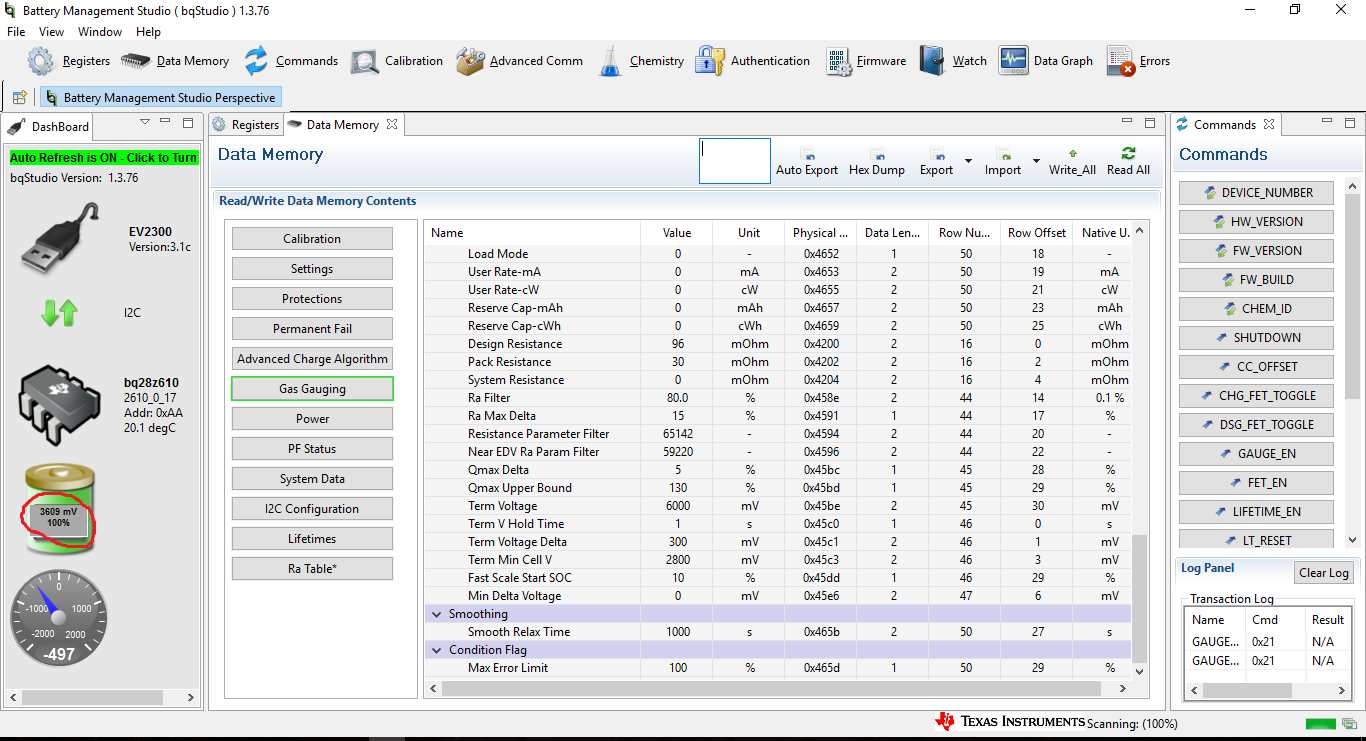
Task: Toggle the Auto Refresh ON banner
Action: tap(104, 158)
